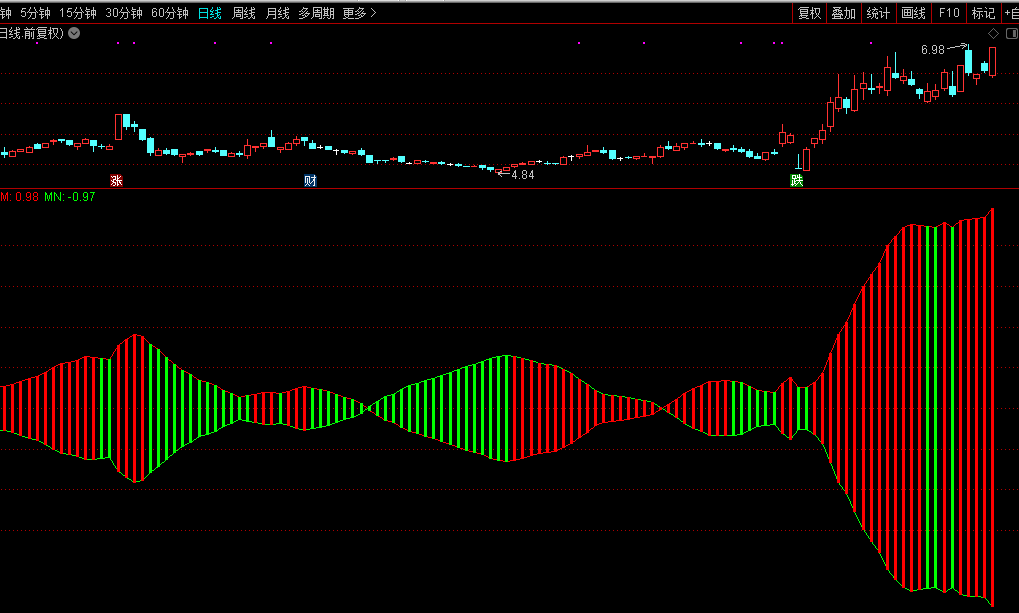Screen dimensions: 1019x613
Task: Click the red 涨 event marker icon
Action: tap(117, 181)
